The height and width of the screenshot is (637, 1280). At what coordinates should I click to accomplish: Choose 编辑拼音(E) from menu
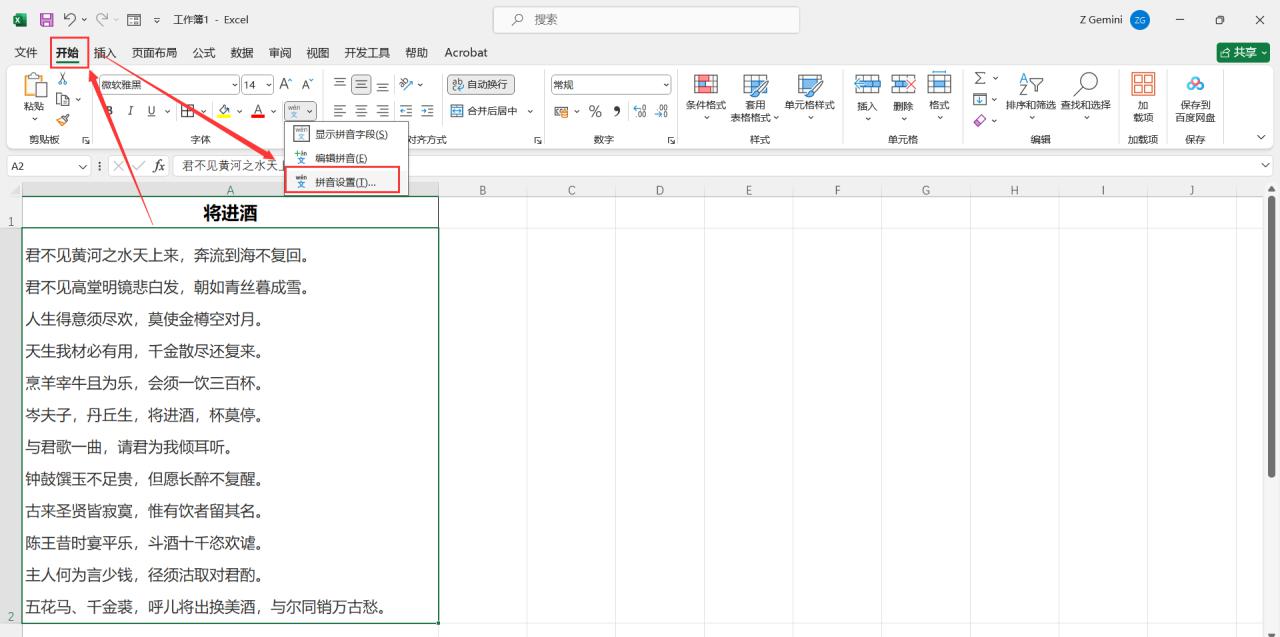click(345, 158)
